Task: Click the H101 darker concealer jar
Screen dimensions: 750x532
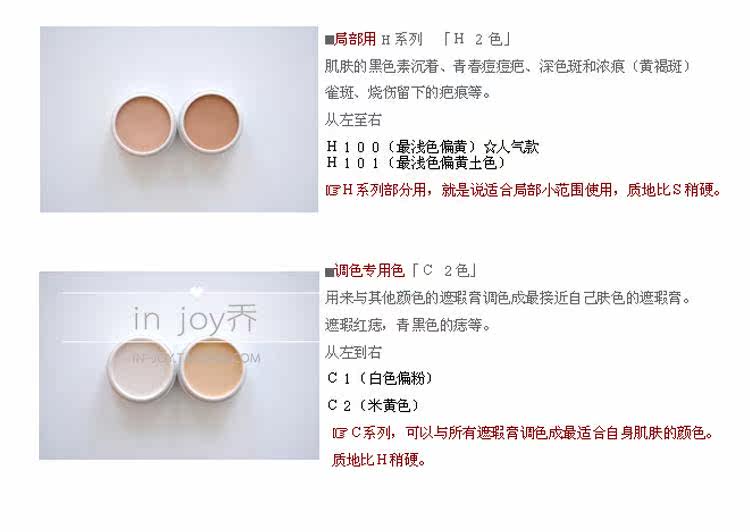Action: pyautogui.click(x=211, y=121)
